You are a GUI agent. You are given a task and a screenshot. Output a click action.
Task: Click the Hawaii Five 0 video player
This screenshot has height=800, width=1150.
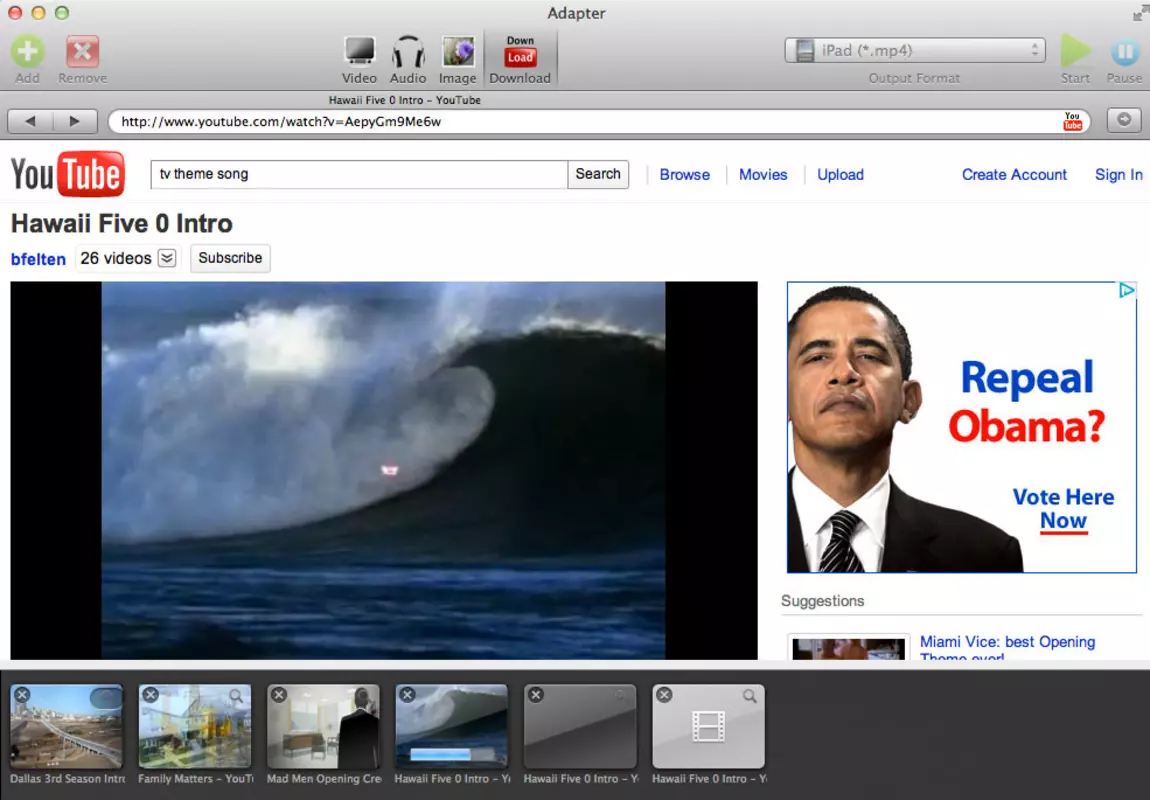(x=384, y=470)
